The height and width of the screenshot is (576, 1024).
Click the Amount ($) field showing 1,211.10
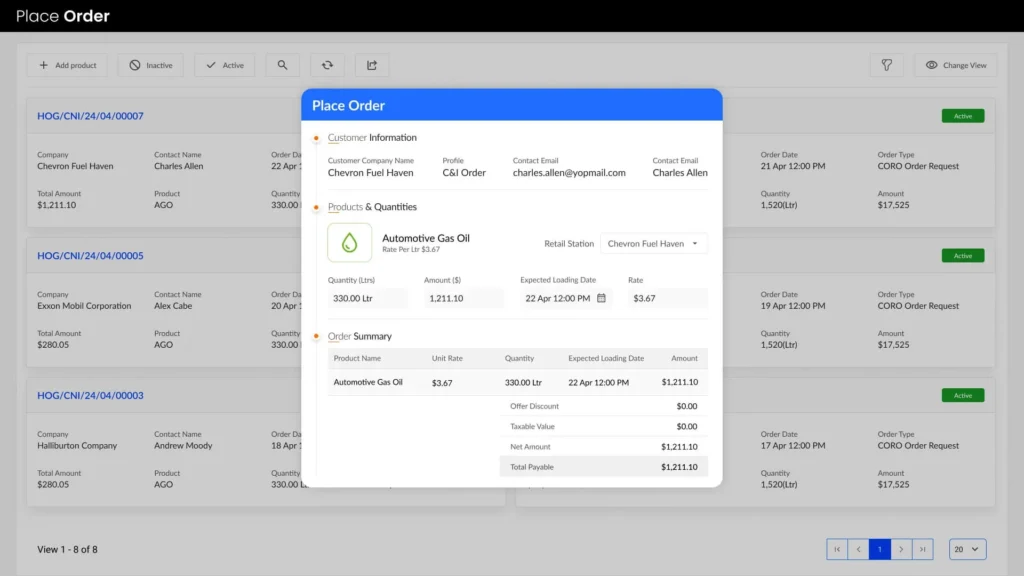point(463,298)
